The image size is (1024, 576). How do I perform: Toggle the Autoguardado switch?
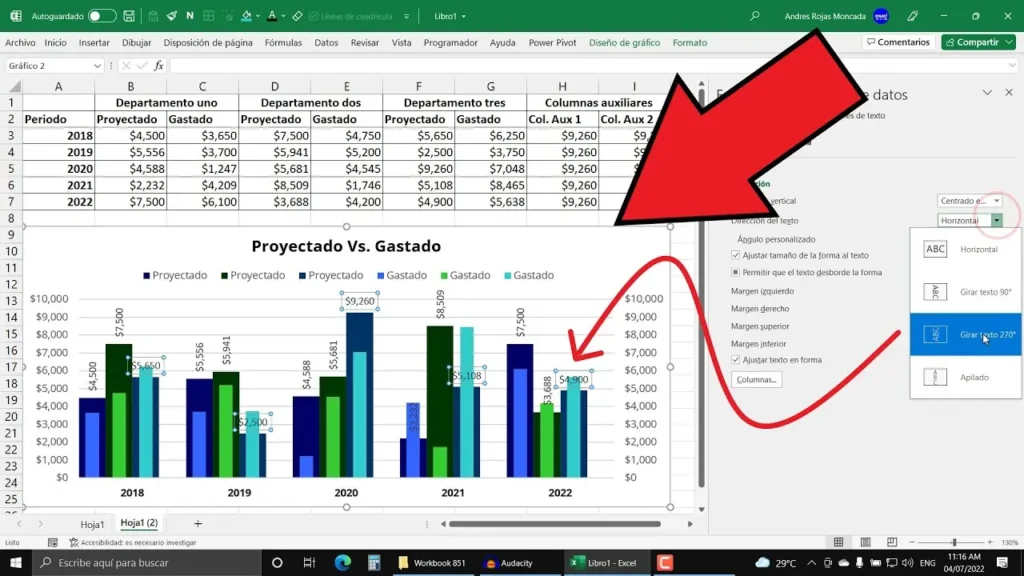click(x=102, y=16)
